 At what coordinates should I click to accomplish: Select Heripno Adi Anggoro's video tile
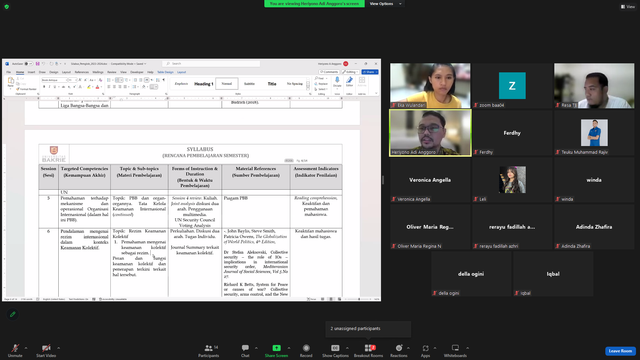pyautogui.click(x=430, y=133)
